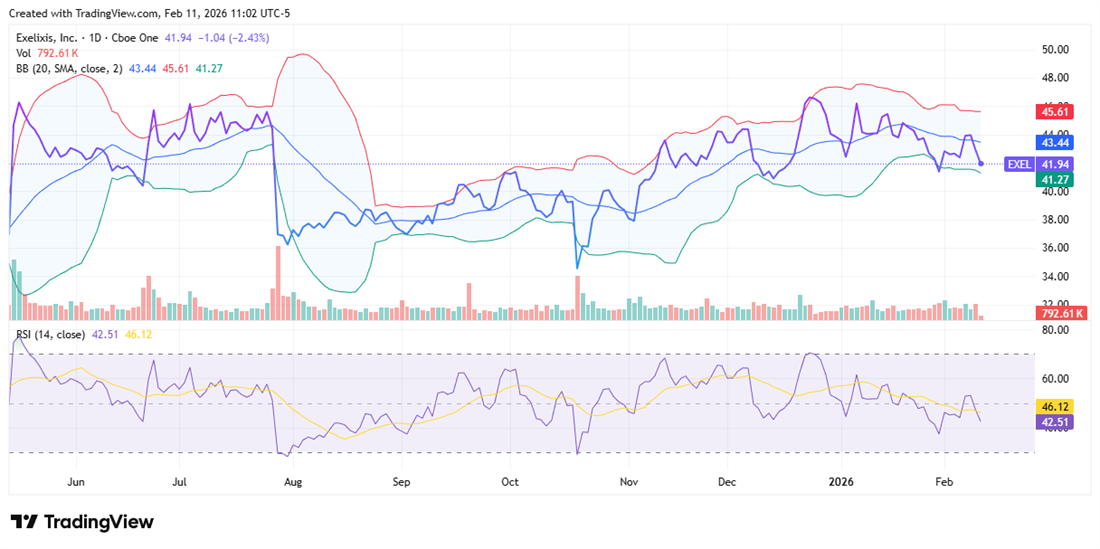The width and height of the screenshot is (1100, 549).
Task: Click the red 45.61 upper band price label
Action: coord(1056,112)
